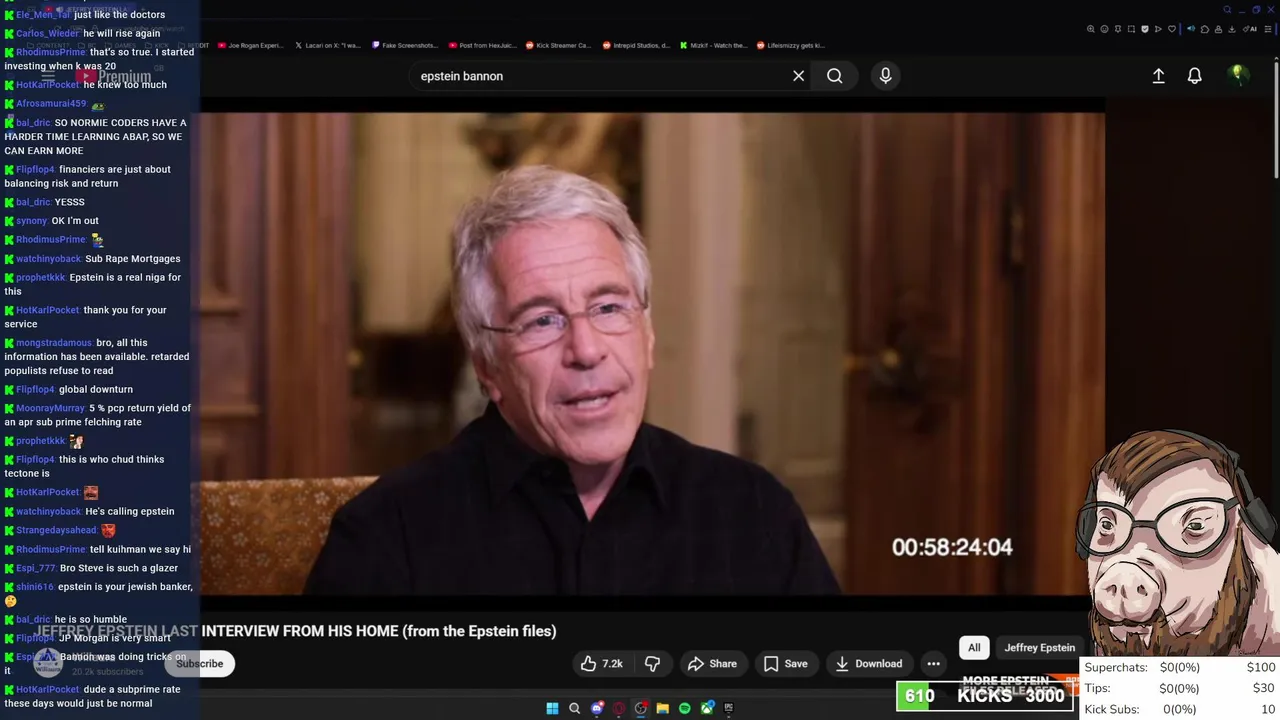
Task: Start voice search with the microphone icon
Action: 885,76
